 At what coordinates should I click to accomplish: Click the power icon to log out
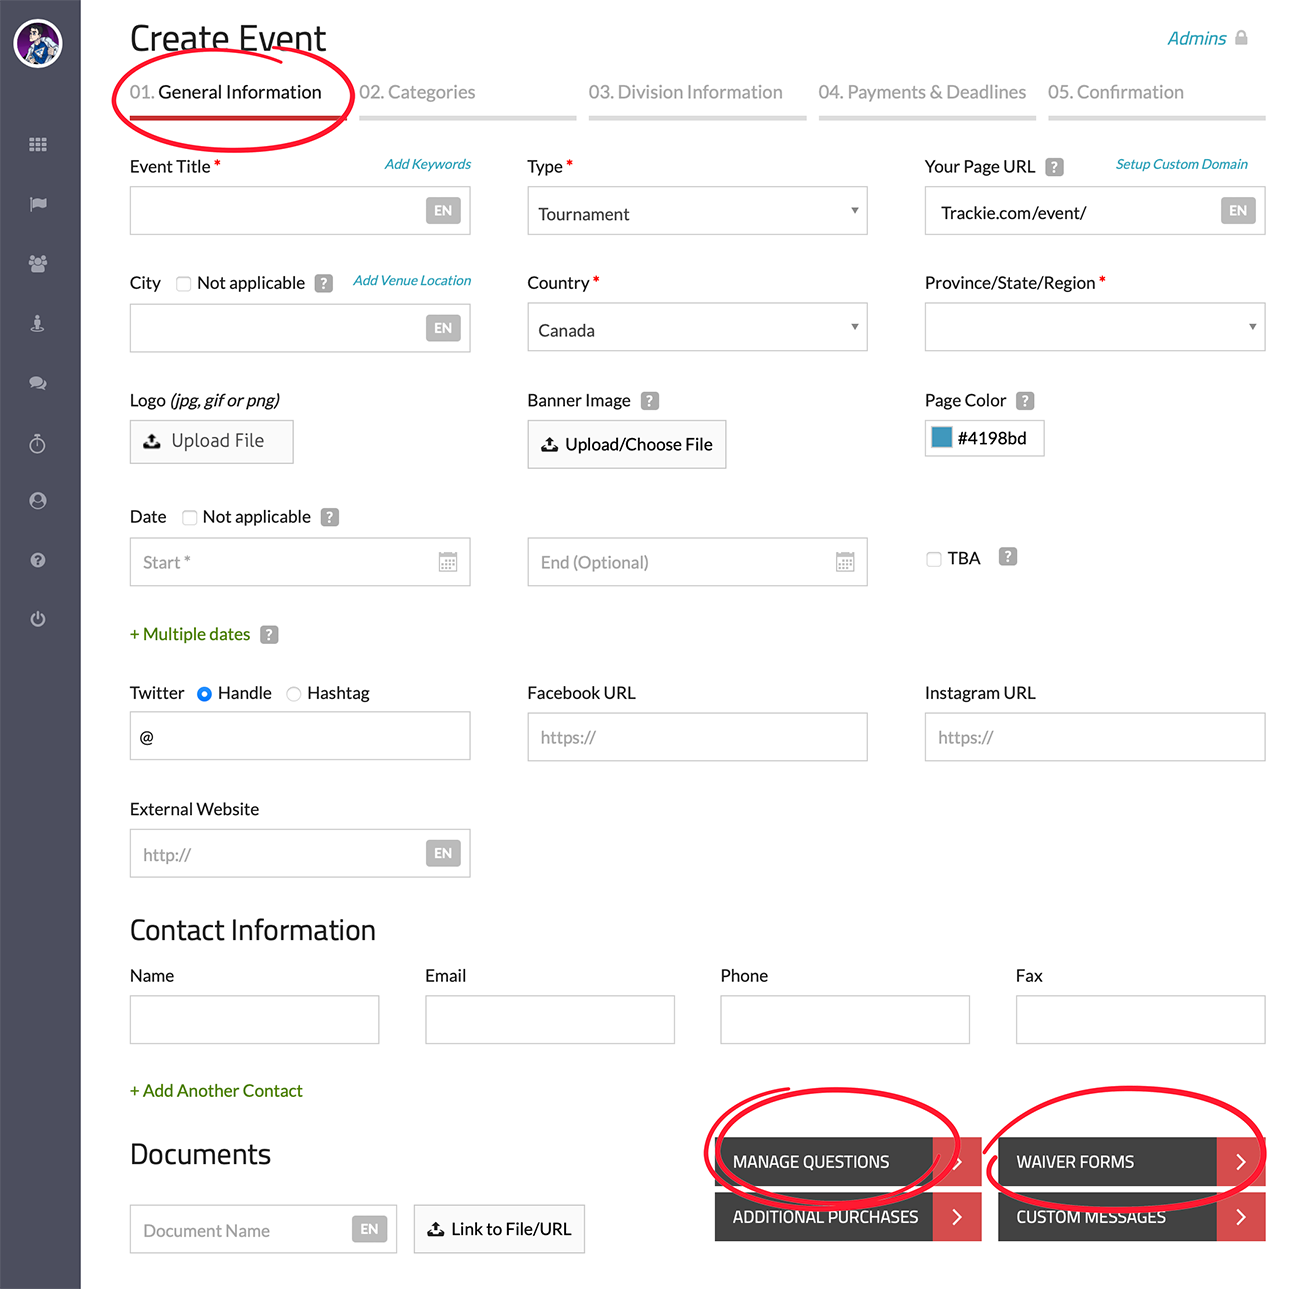pyautogui.click(x=38, y=619)
